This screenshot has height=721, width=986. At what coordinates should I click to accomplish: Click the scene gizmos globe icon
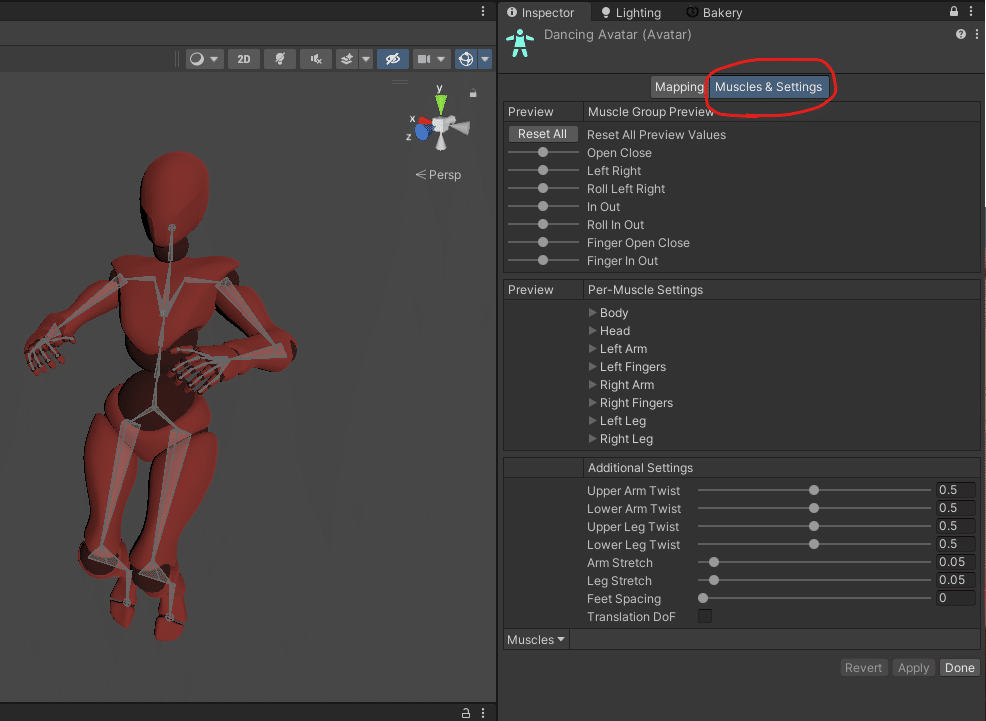coord(464,59)
